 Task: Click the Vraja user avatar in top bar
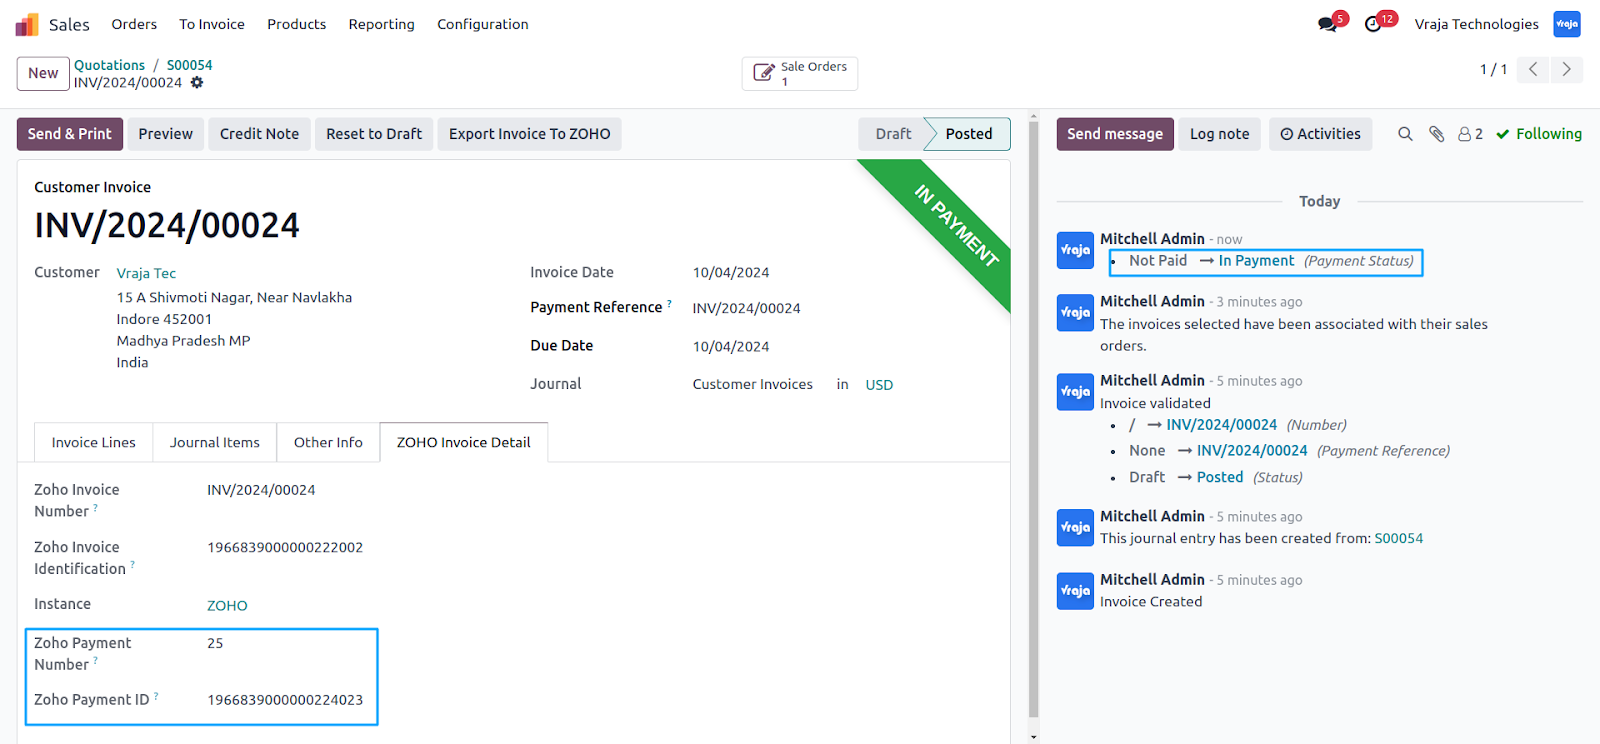click(1566, 24)
